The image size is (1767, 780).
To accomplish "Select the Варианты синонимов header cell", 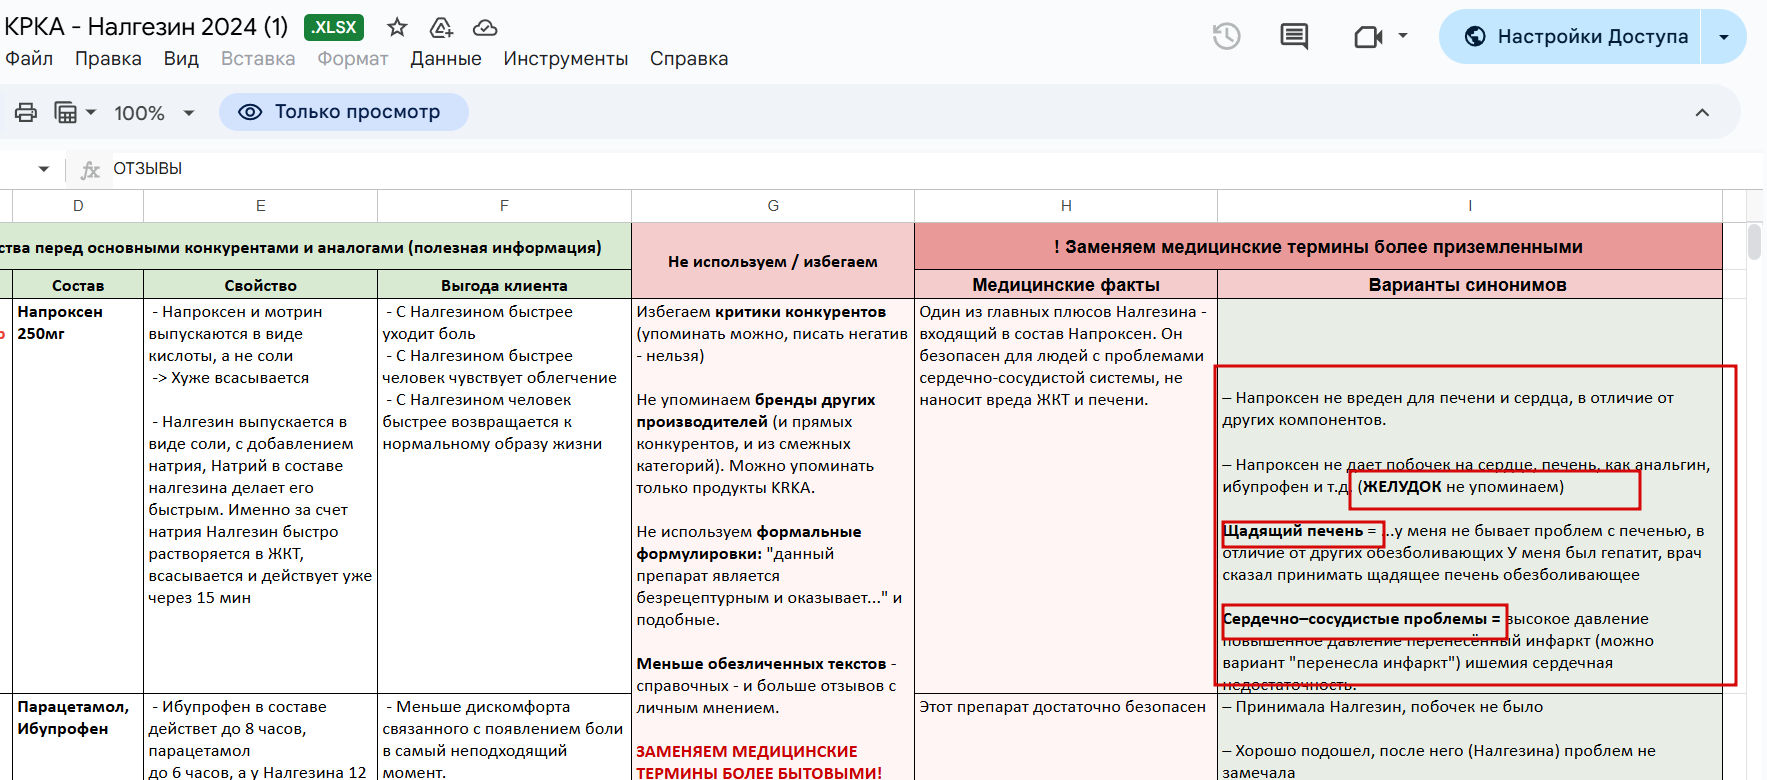I will point(1470,285).
